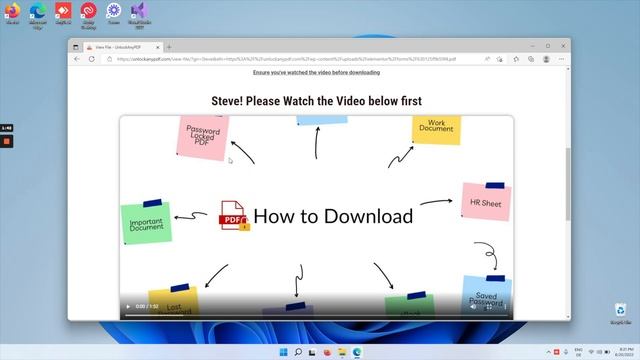Image resolution: width=640 pixels, height=360 pixels.
Task: Click the 'Ensure you've watched the video' link
Action: coord(316,72)
